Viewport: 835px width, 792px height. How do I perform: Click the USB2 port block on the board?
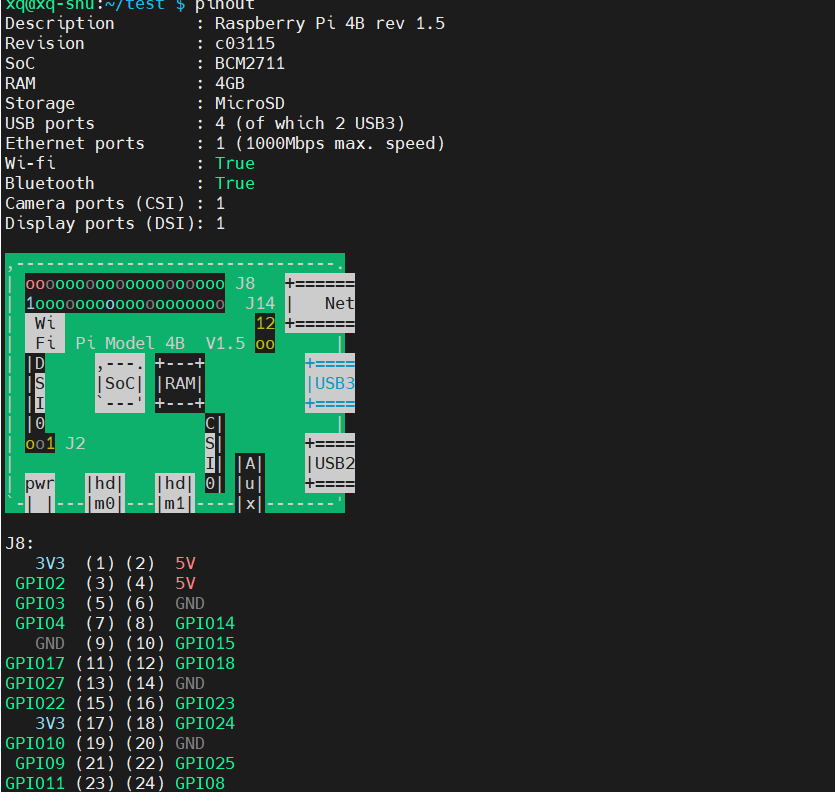[330, 463]
